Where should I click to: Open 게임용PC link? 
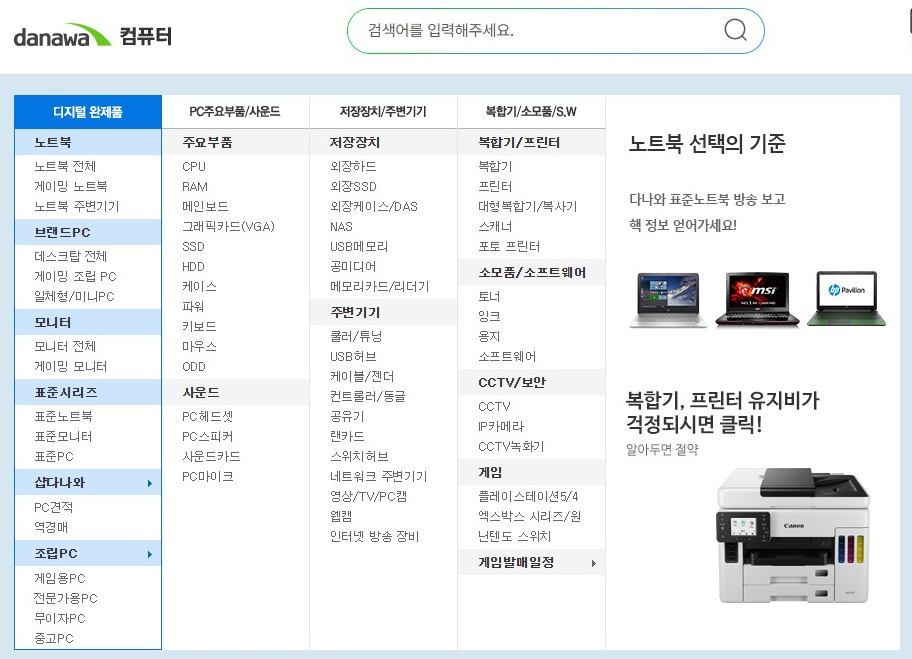click(60, 579)
